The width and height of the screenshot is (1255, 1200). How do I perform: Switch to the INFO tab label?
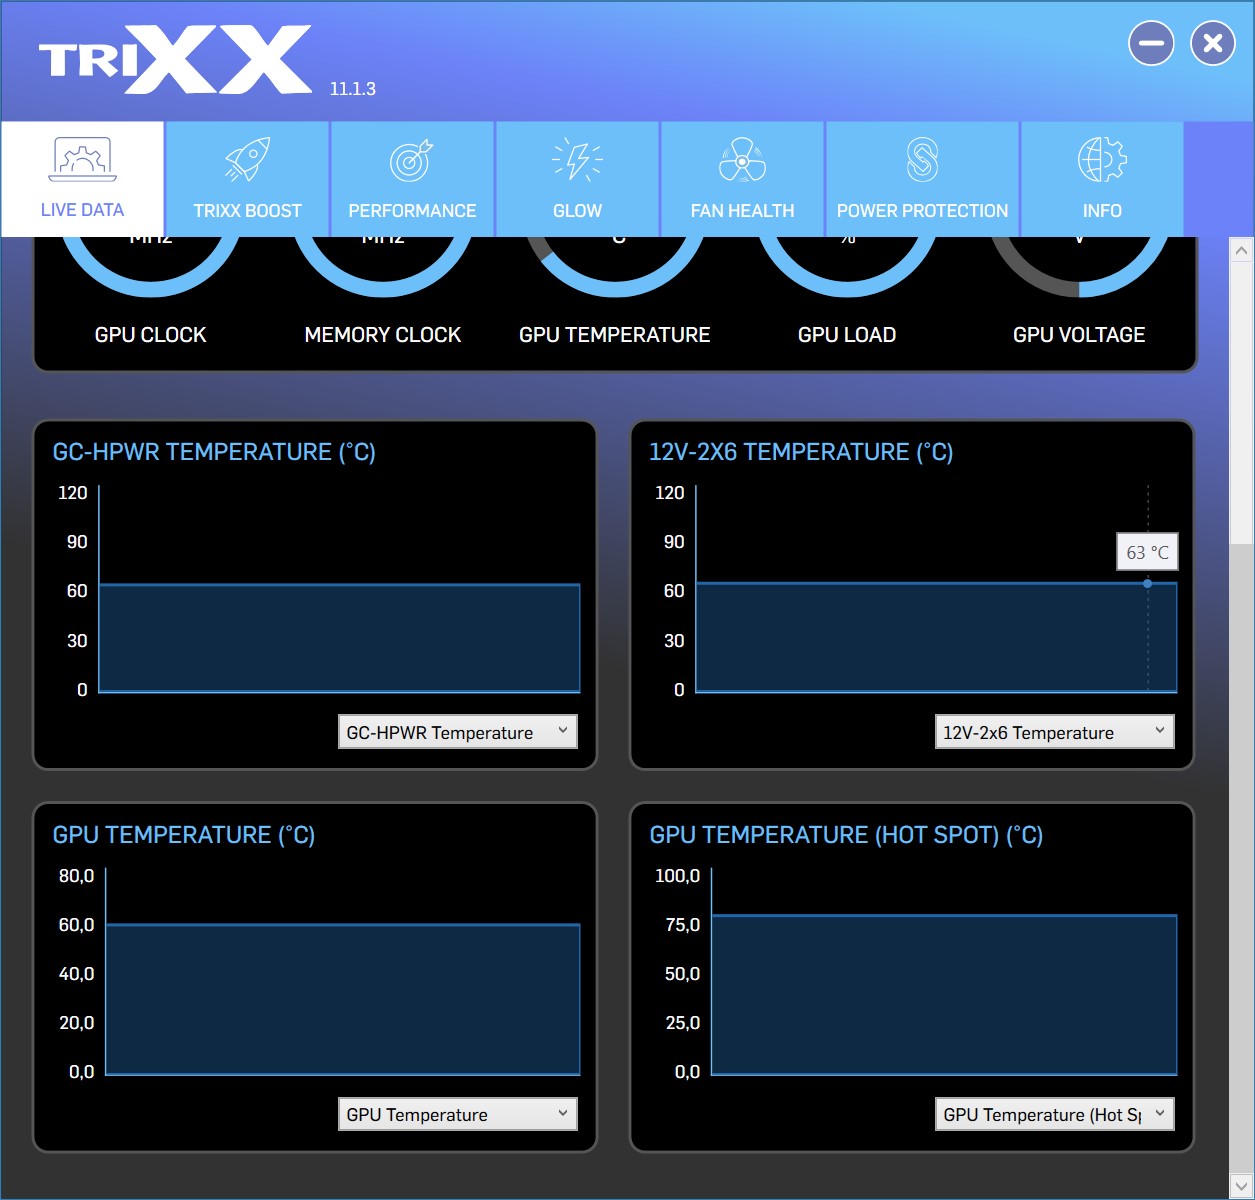[1102, 211]
